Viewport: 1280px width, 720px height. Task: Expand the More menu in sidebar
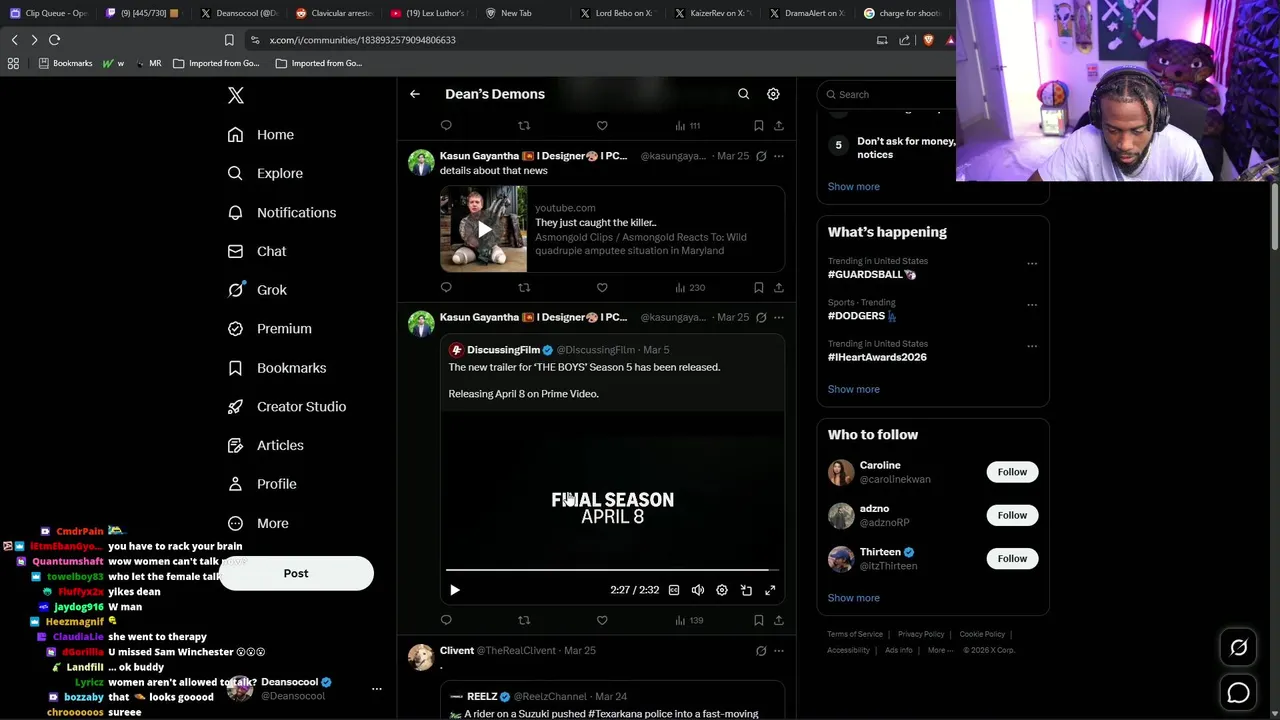pos(257,523)
